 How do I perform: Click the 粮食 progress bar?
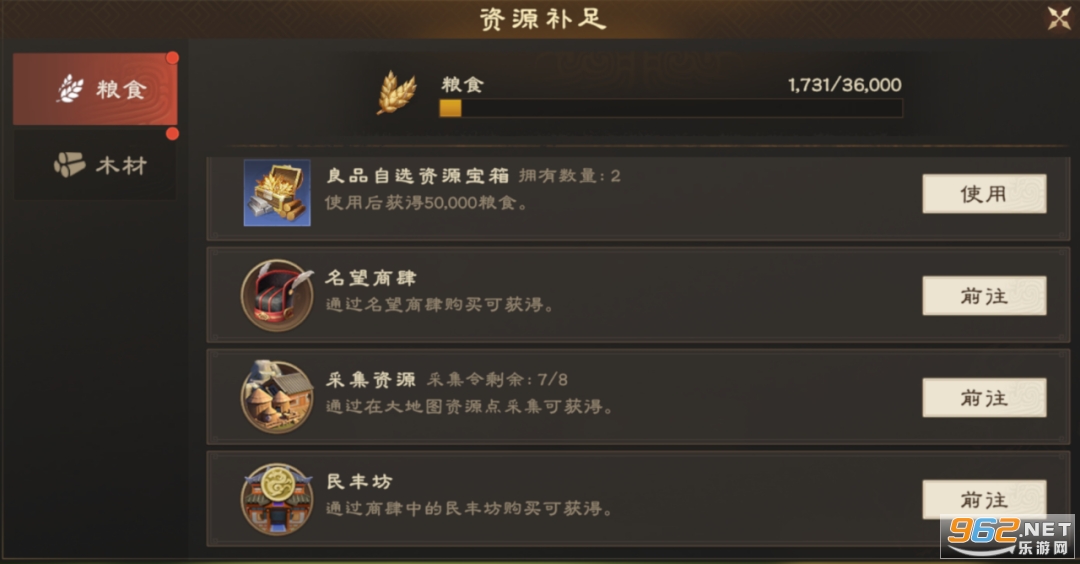(x=671, y=108)
